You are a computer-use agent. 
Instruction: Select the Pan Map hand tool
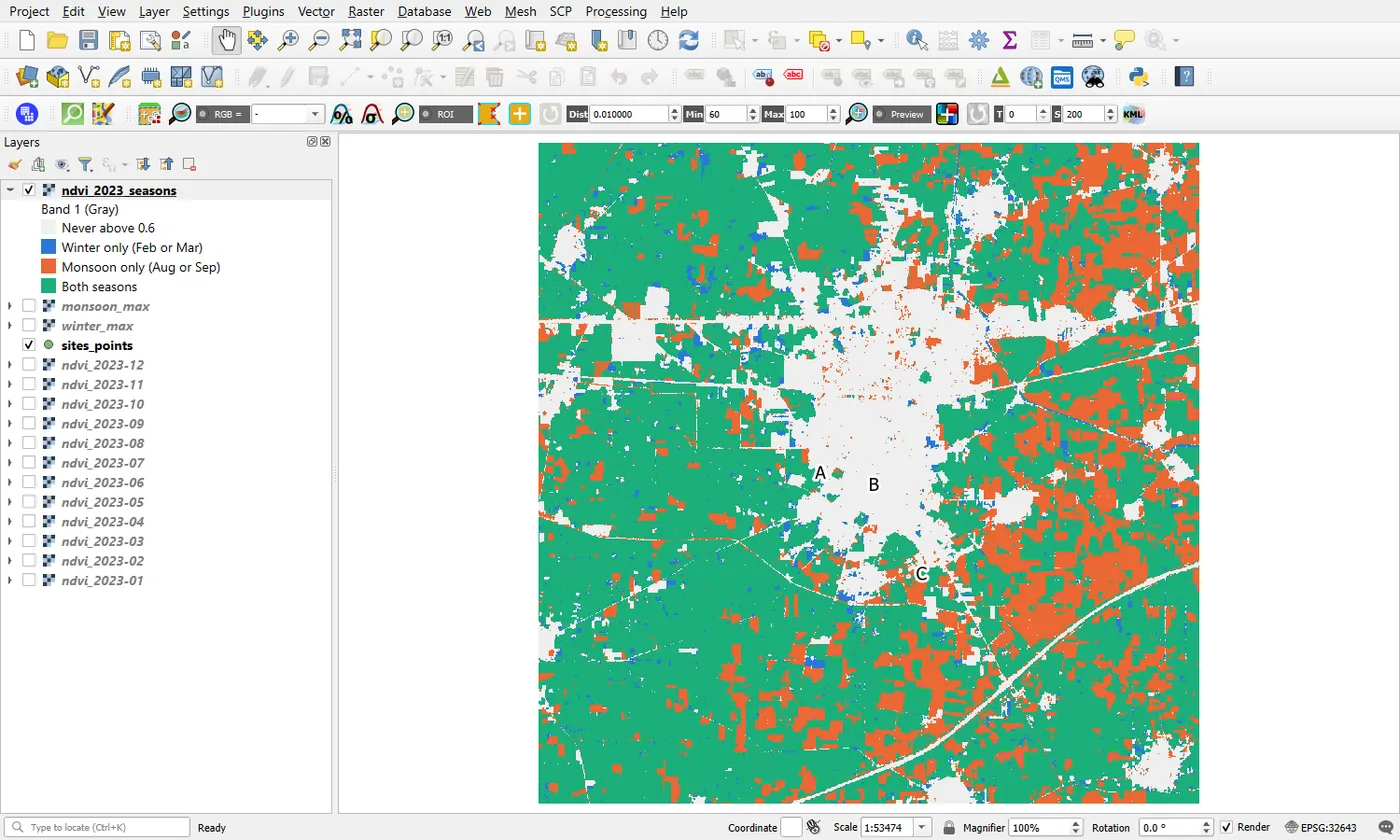pyautogui.click(x=227, y=40)
